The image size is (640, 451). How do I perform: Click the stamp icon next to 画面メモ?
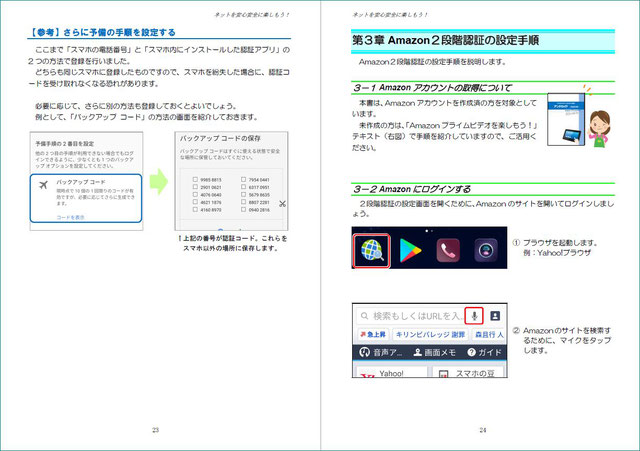(x=418, y=352)
